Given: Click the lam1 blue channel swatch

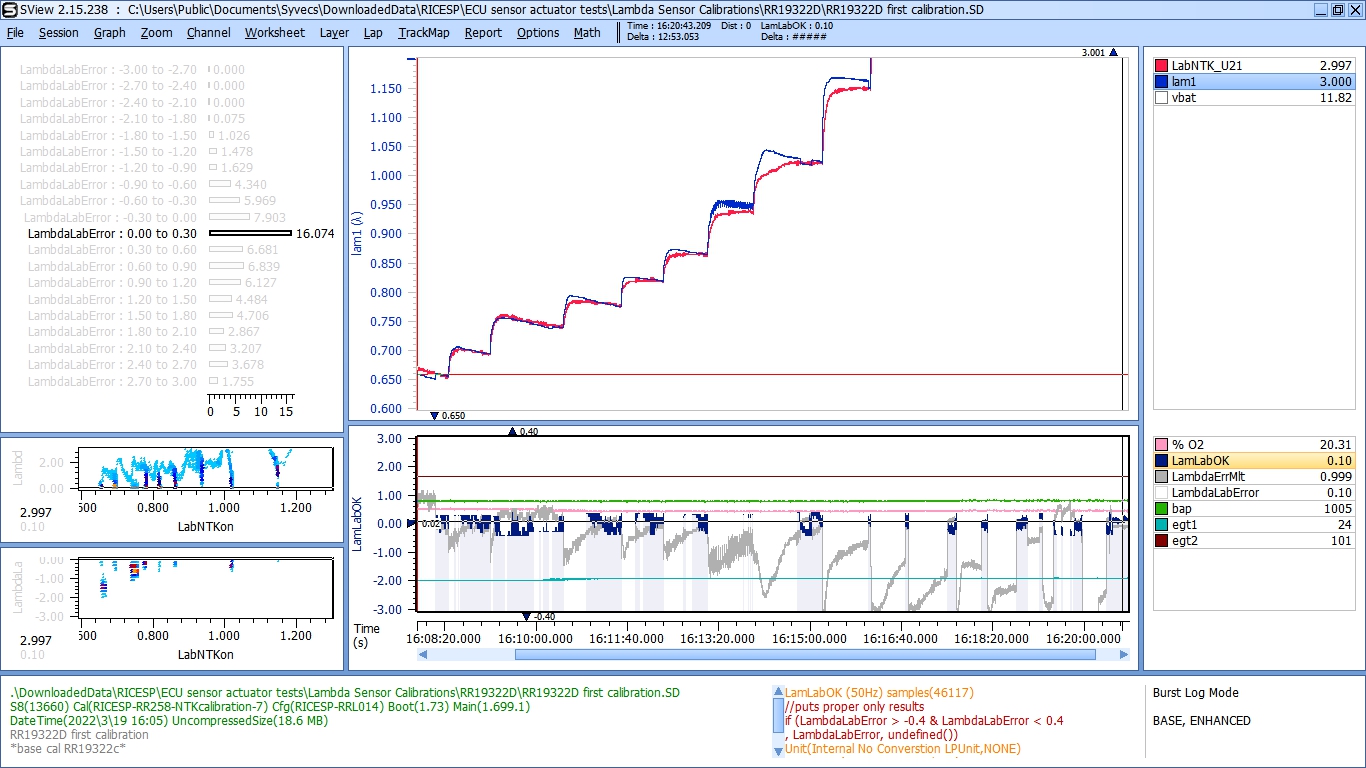Looking at the screenshot, I should (1161, 82).
